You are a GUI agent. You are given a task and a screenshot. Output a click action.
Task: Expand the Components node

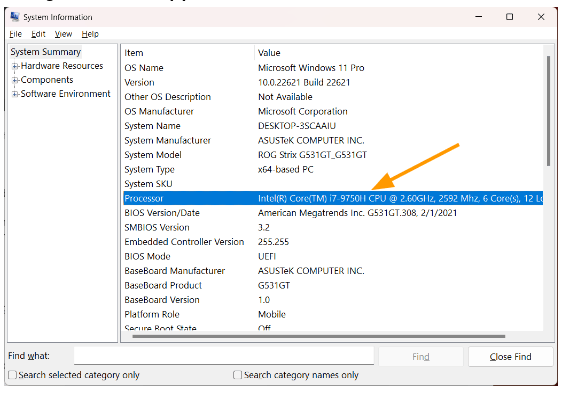(x=15, y=80)
